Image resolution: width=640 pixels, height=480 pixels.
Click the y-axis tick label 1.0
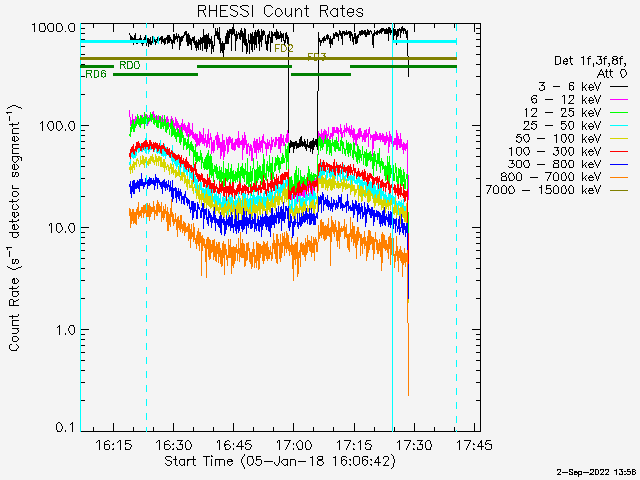[66, 330]
